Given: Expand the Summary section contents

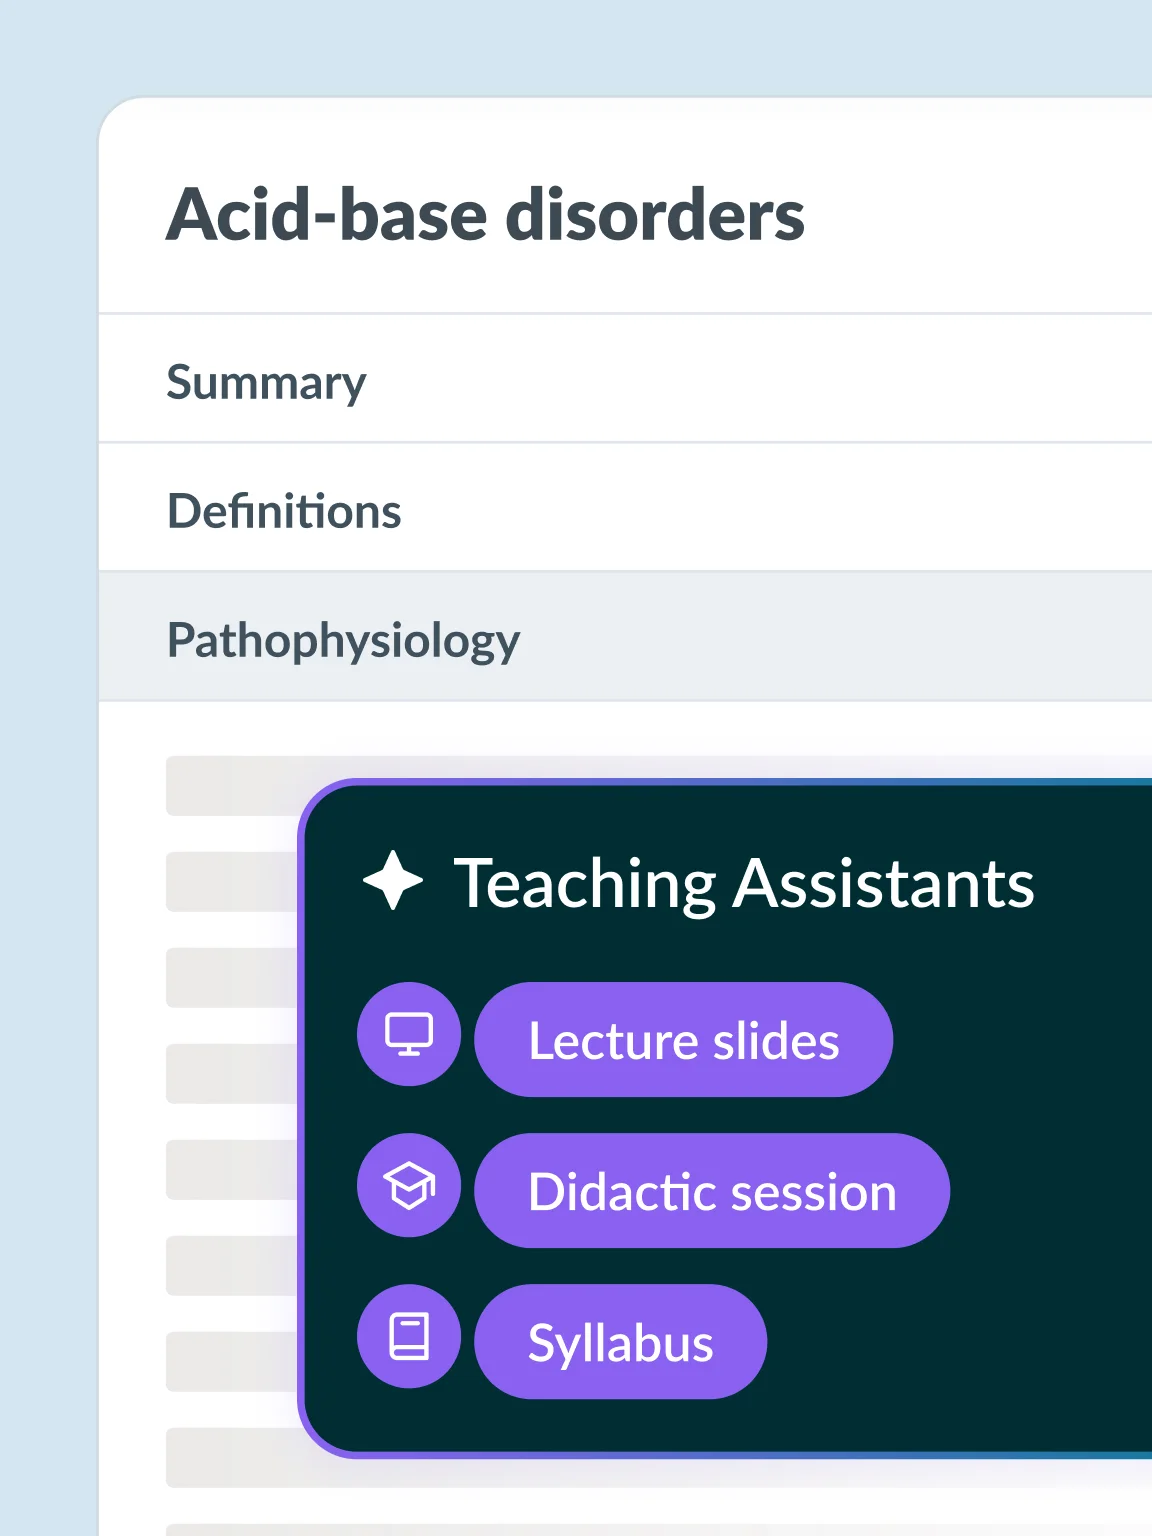Looking at the screenshot, I should click(267, 381).
